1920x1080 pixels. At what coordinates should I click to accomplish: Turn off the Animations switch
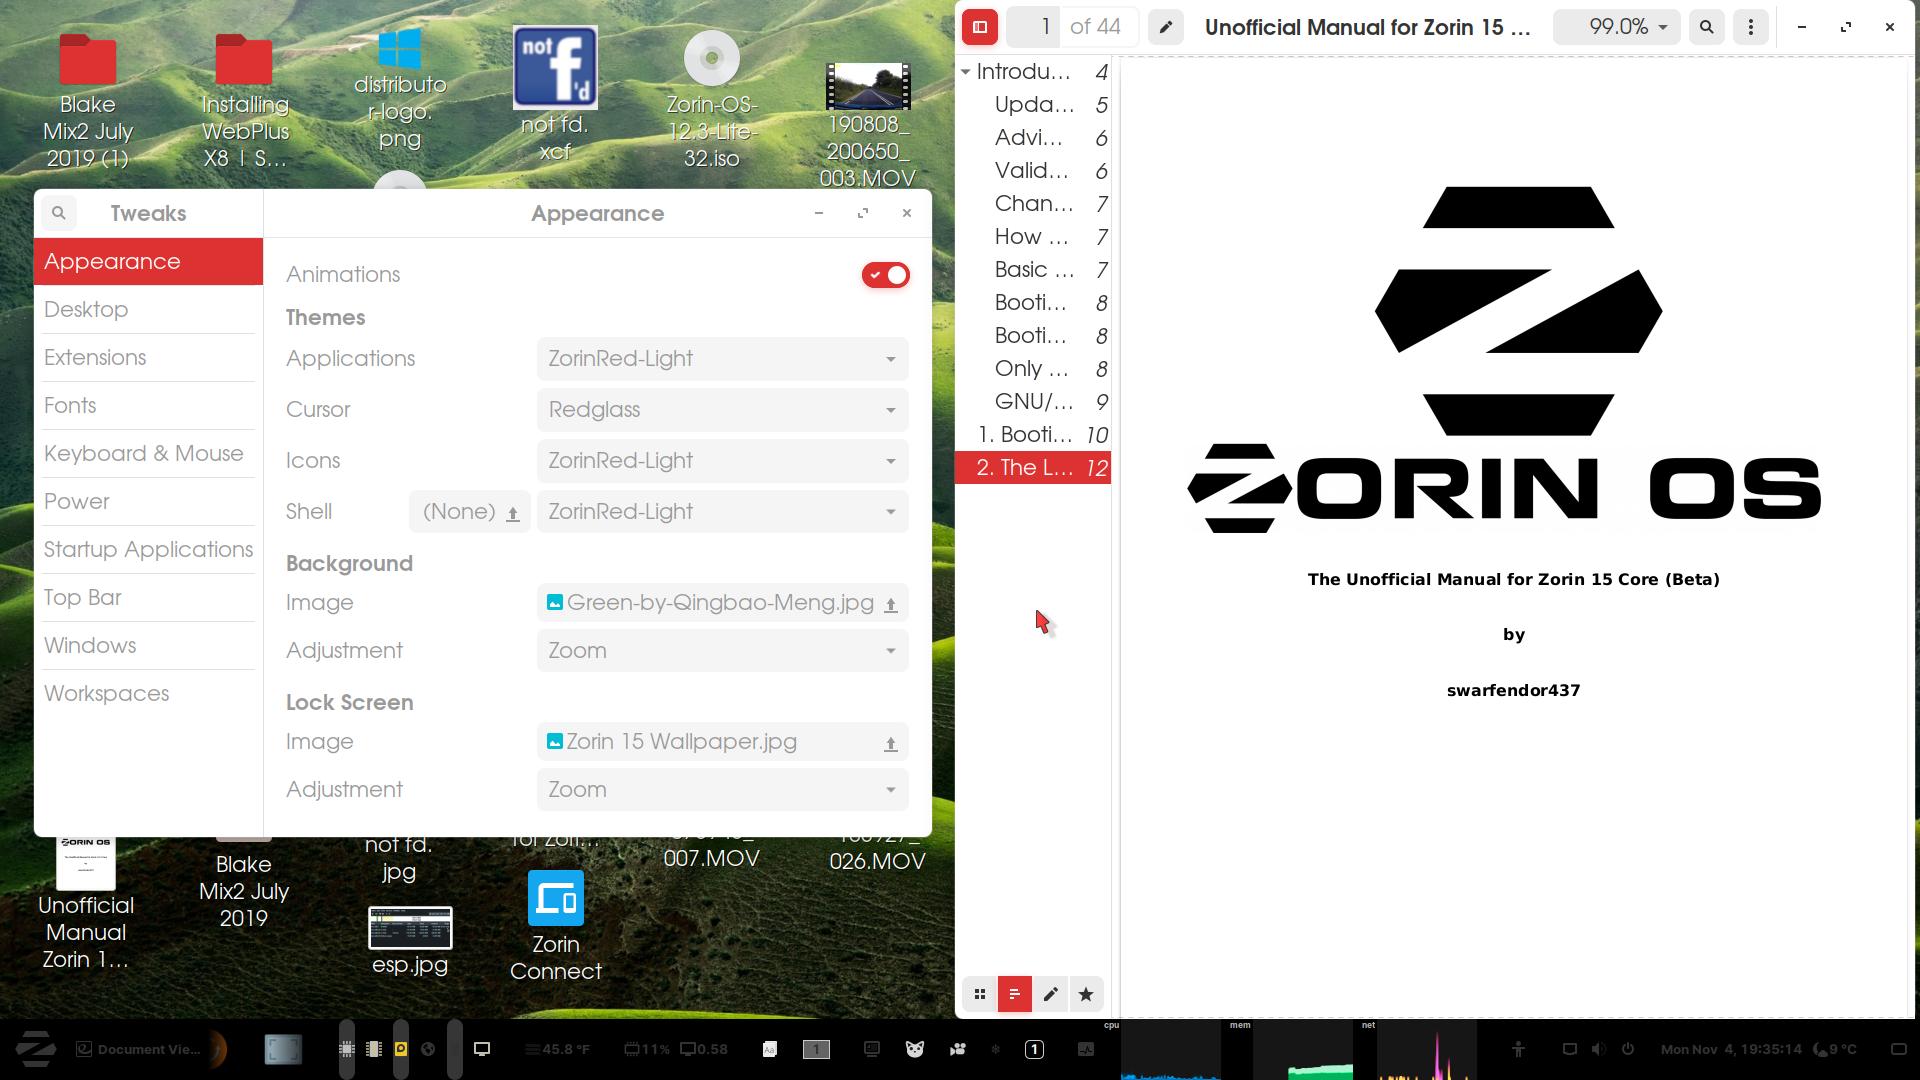885,275
